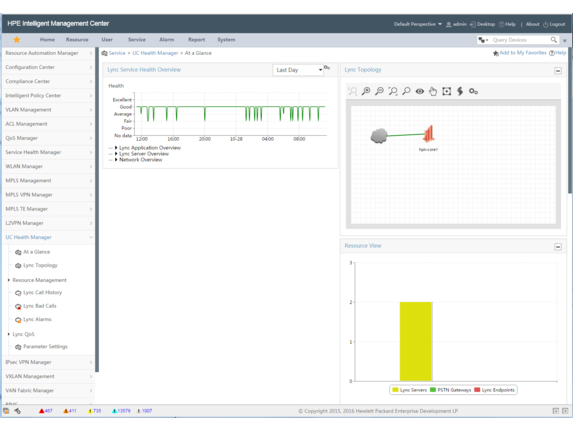Toggle PSTN Gateways legend entry
This screenshot has width=573, height=430.
[x=451, y=390]
